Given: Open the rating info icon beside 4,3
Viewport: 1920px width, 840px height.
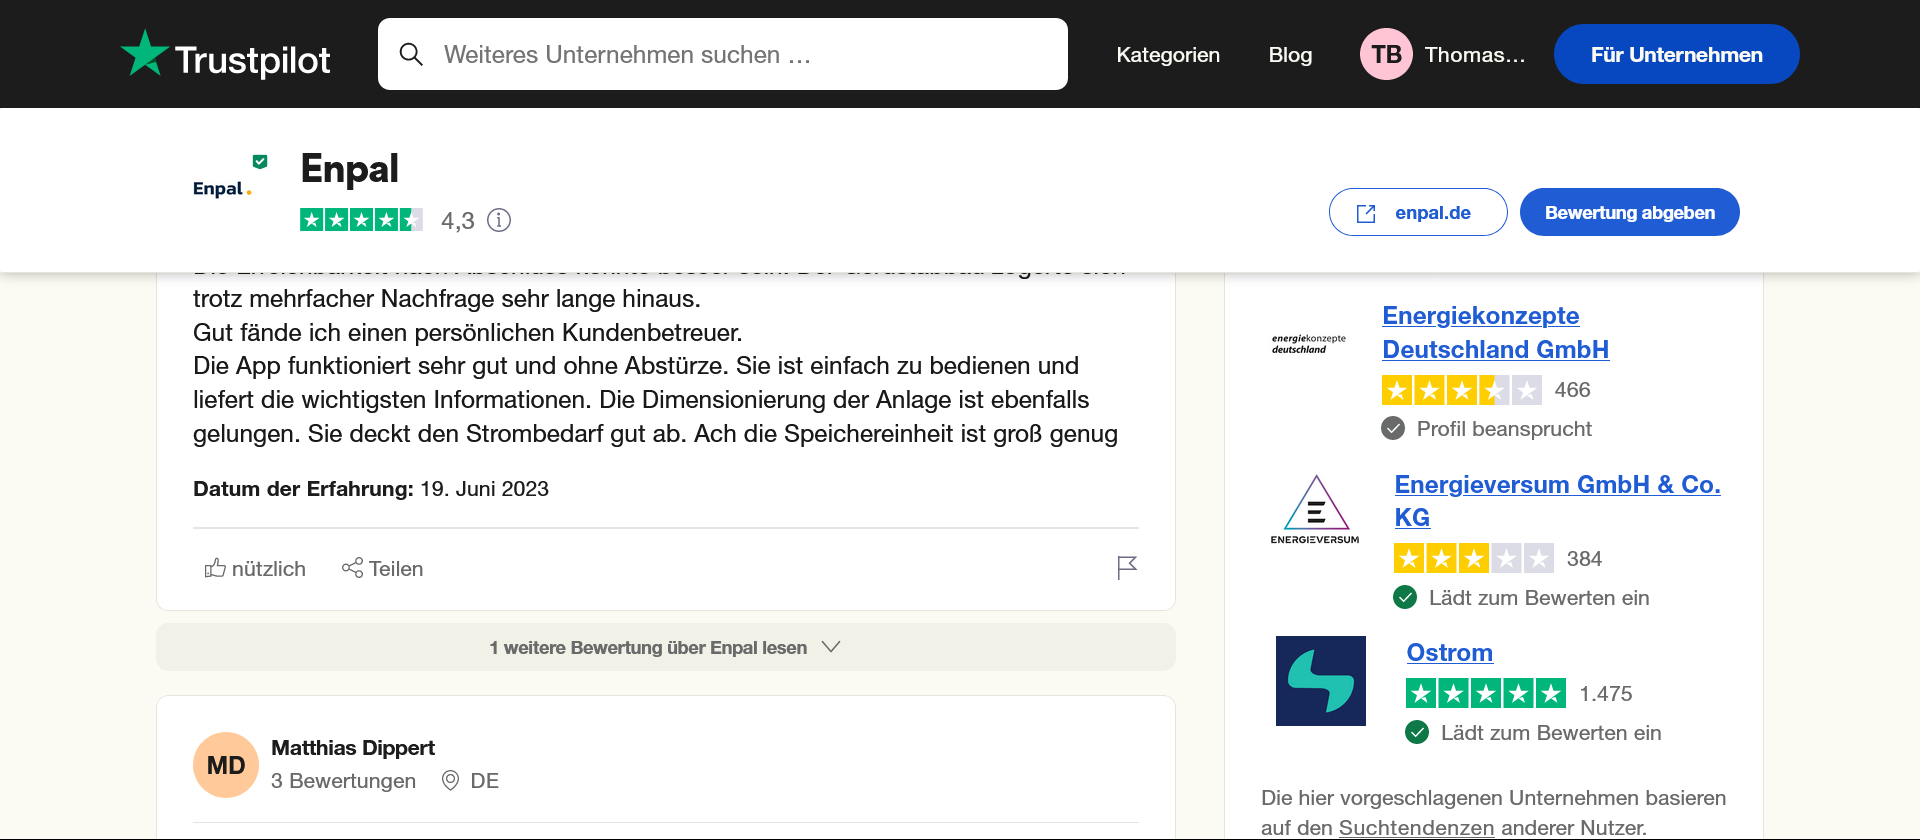Looking at the screenshot, I should pos(498,220).
